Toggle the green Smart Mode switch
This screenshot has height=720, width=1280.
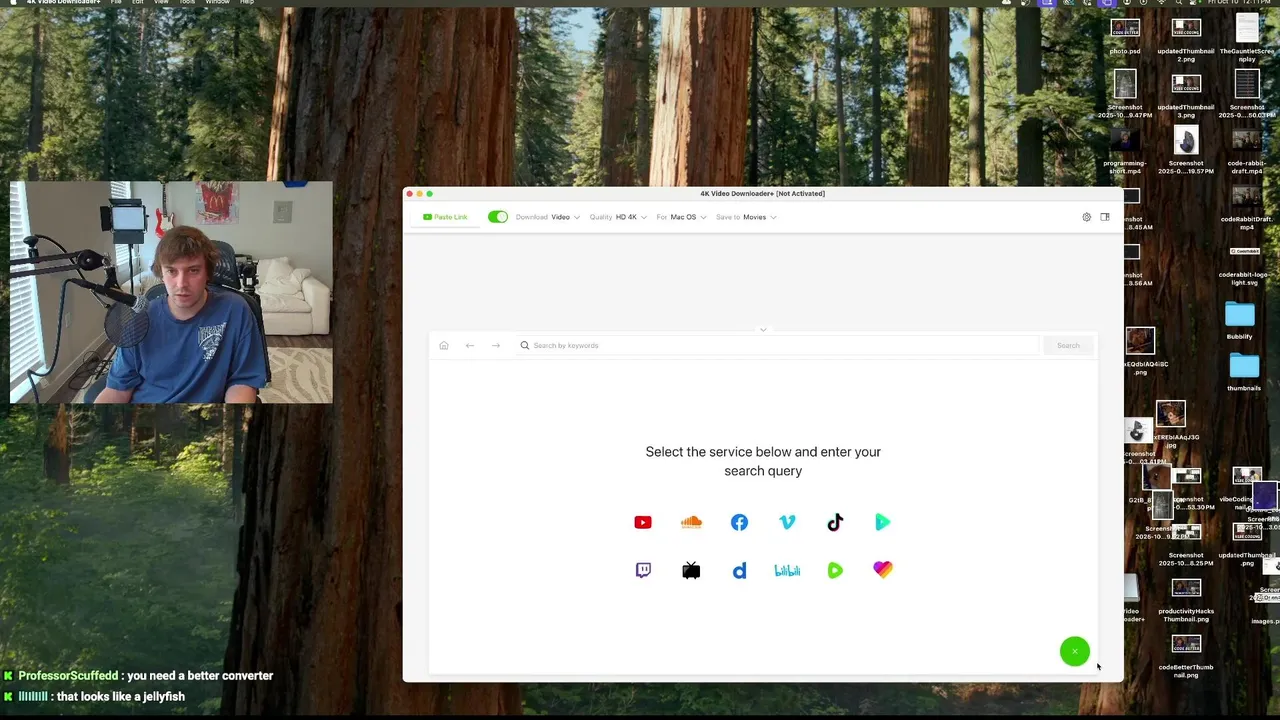[498, 217]
